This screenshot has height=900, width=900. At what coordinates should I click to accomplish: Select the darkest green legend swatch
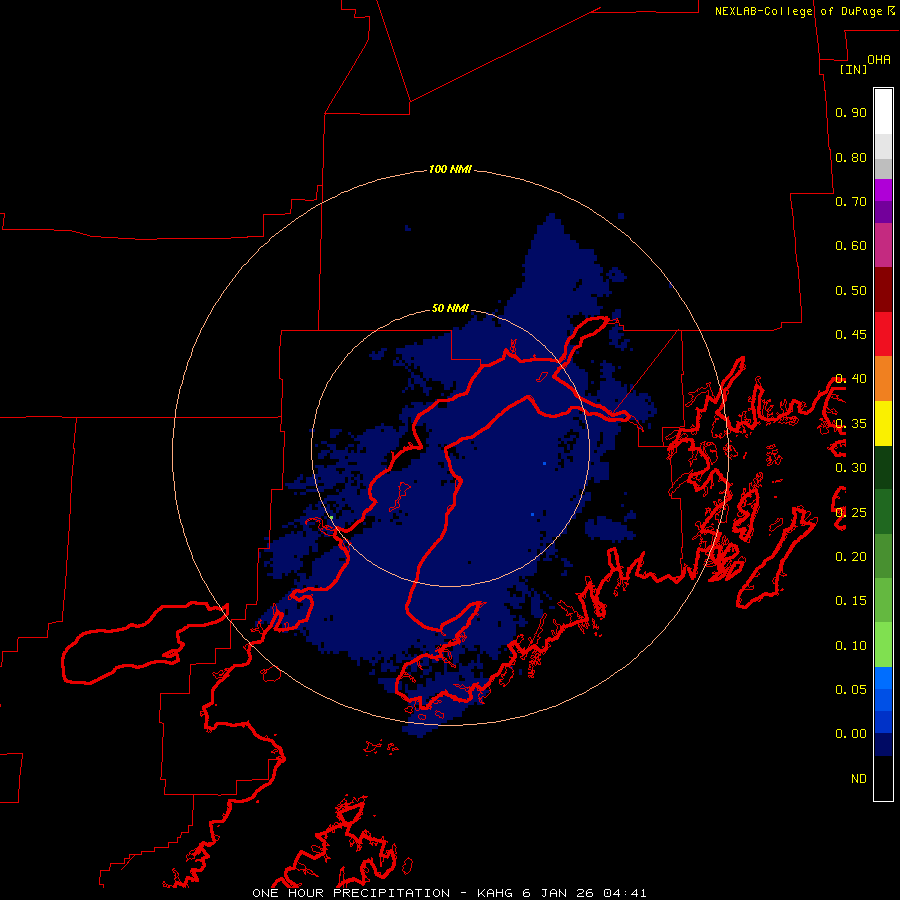[x=883, y=467]
